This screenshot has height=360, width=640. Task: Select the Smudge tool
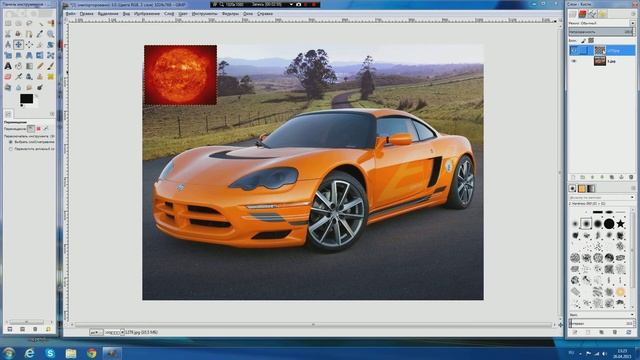(x=29, y=87)
